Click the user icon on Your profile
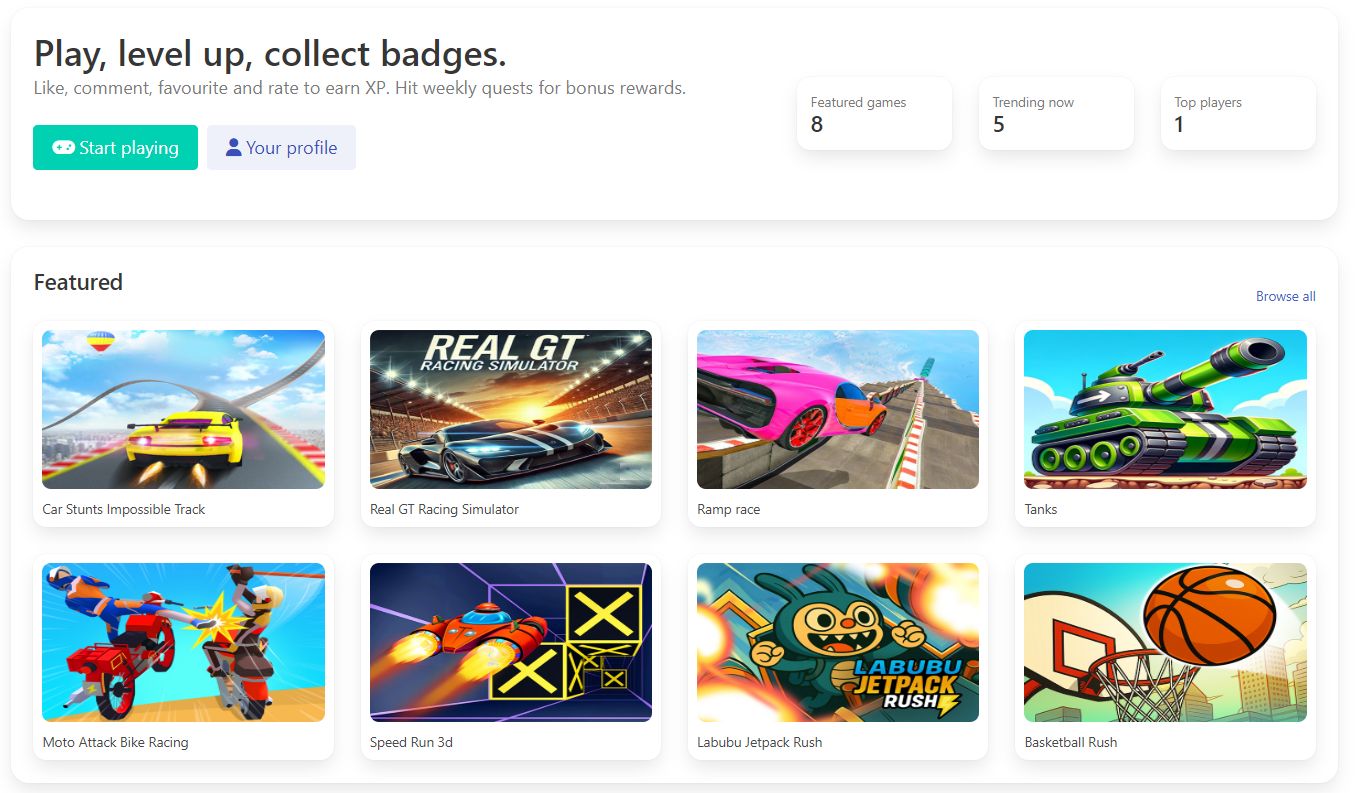 [234, 148]
